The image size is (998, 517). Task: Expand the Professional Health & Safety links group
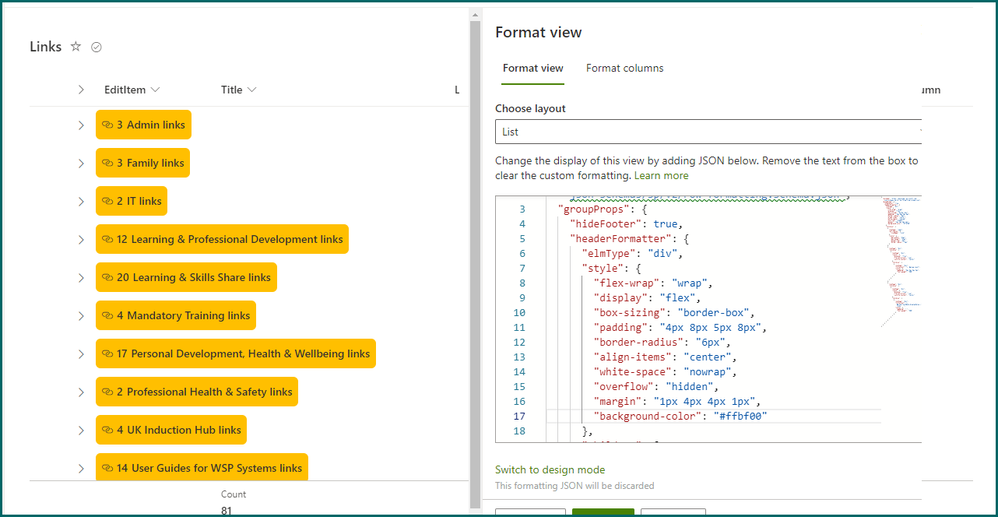(81, 392)
